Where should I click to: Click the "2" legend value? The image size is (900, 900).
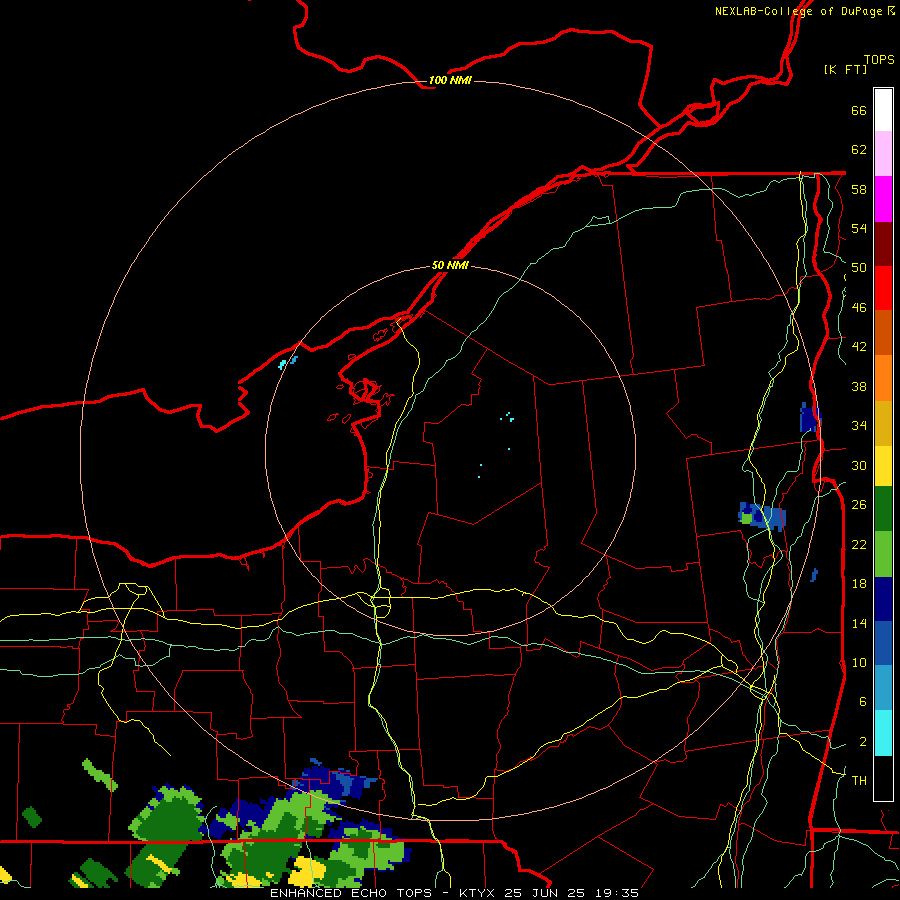(863, 742)
